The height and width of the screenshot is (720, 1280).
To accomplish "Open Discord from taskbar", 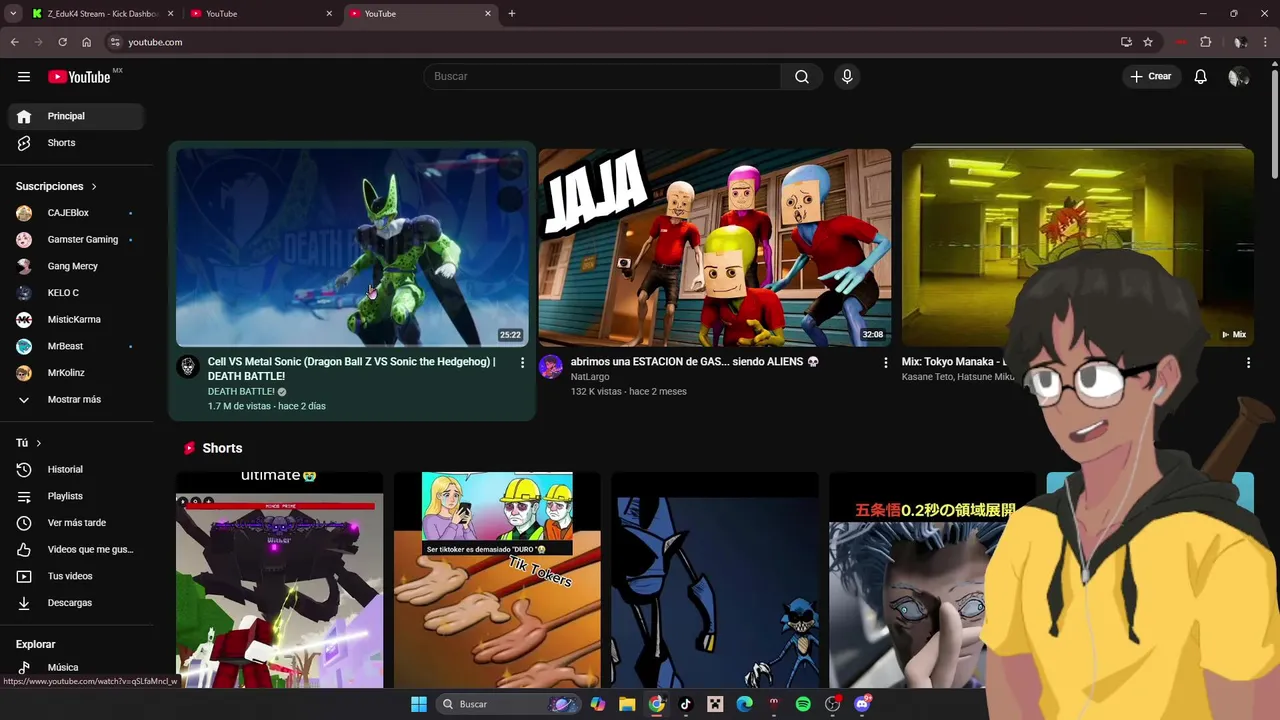I will tap(862, 704).
